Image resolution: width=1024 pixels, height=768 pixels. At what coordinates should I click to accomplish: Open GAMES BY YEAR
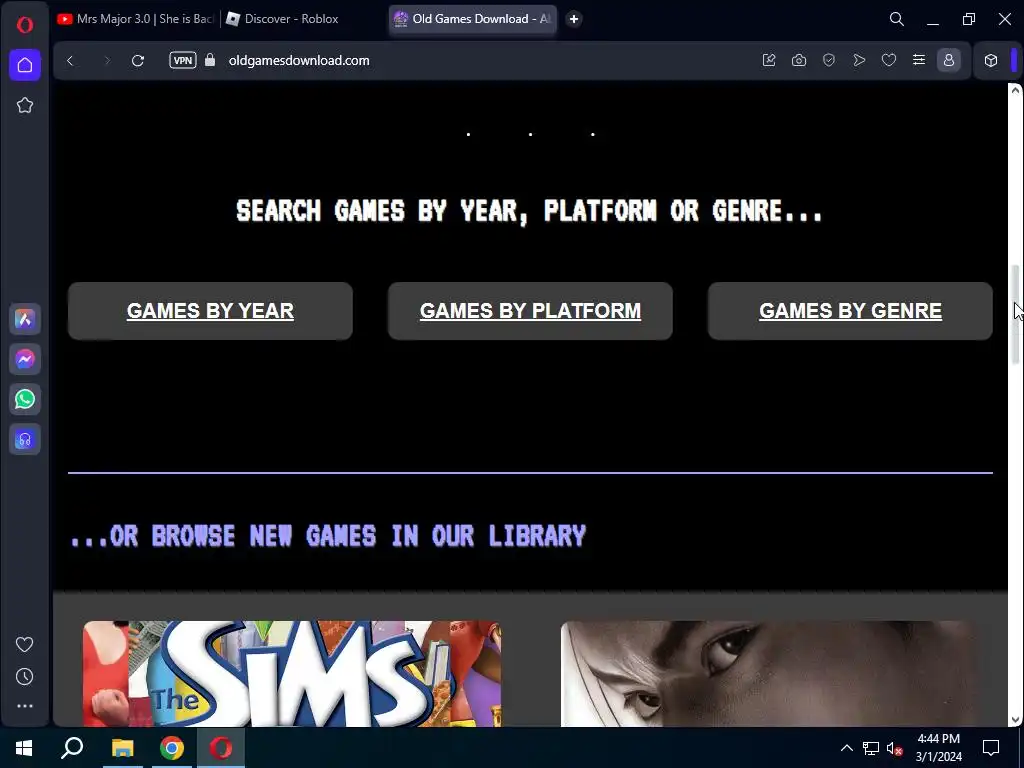210,311
